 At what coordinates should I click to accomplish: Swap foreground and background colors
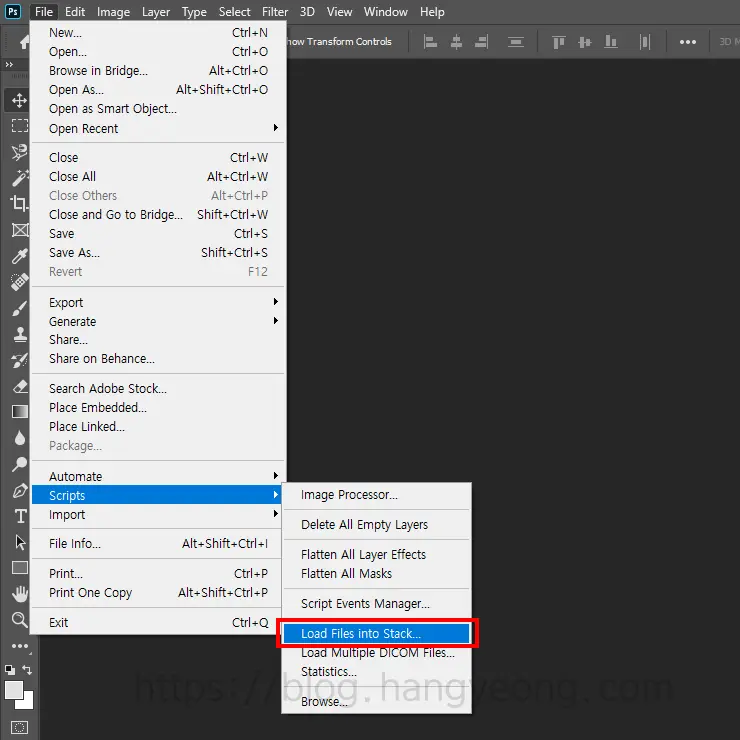pos(28,669)
